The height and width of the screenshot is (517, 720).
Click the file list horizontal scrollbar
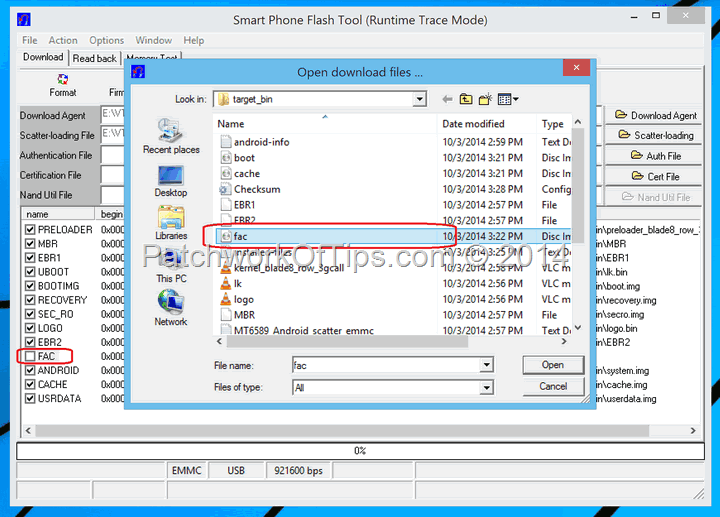tap(348, 341)
